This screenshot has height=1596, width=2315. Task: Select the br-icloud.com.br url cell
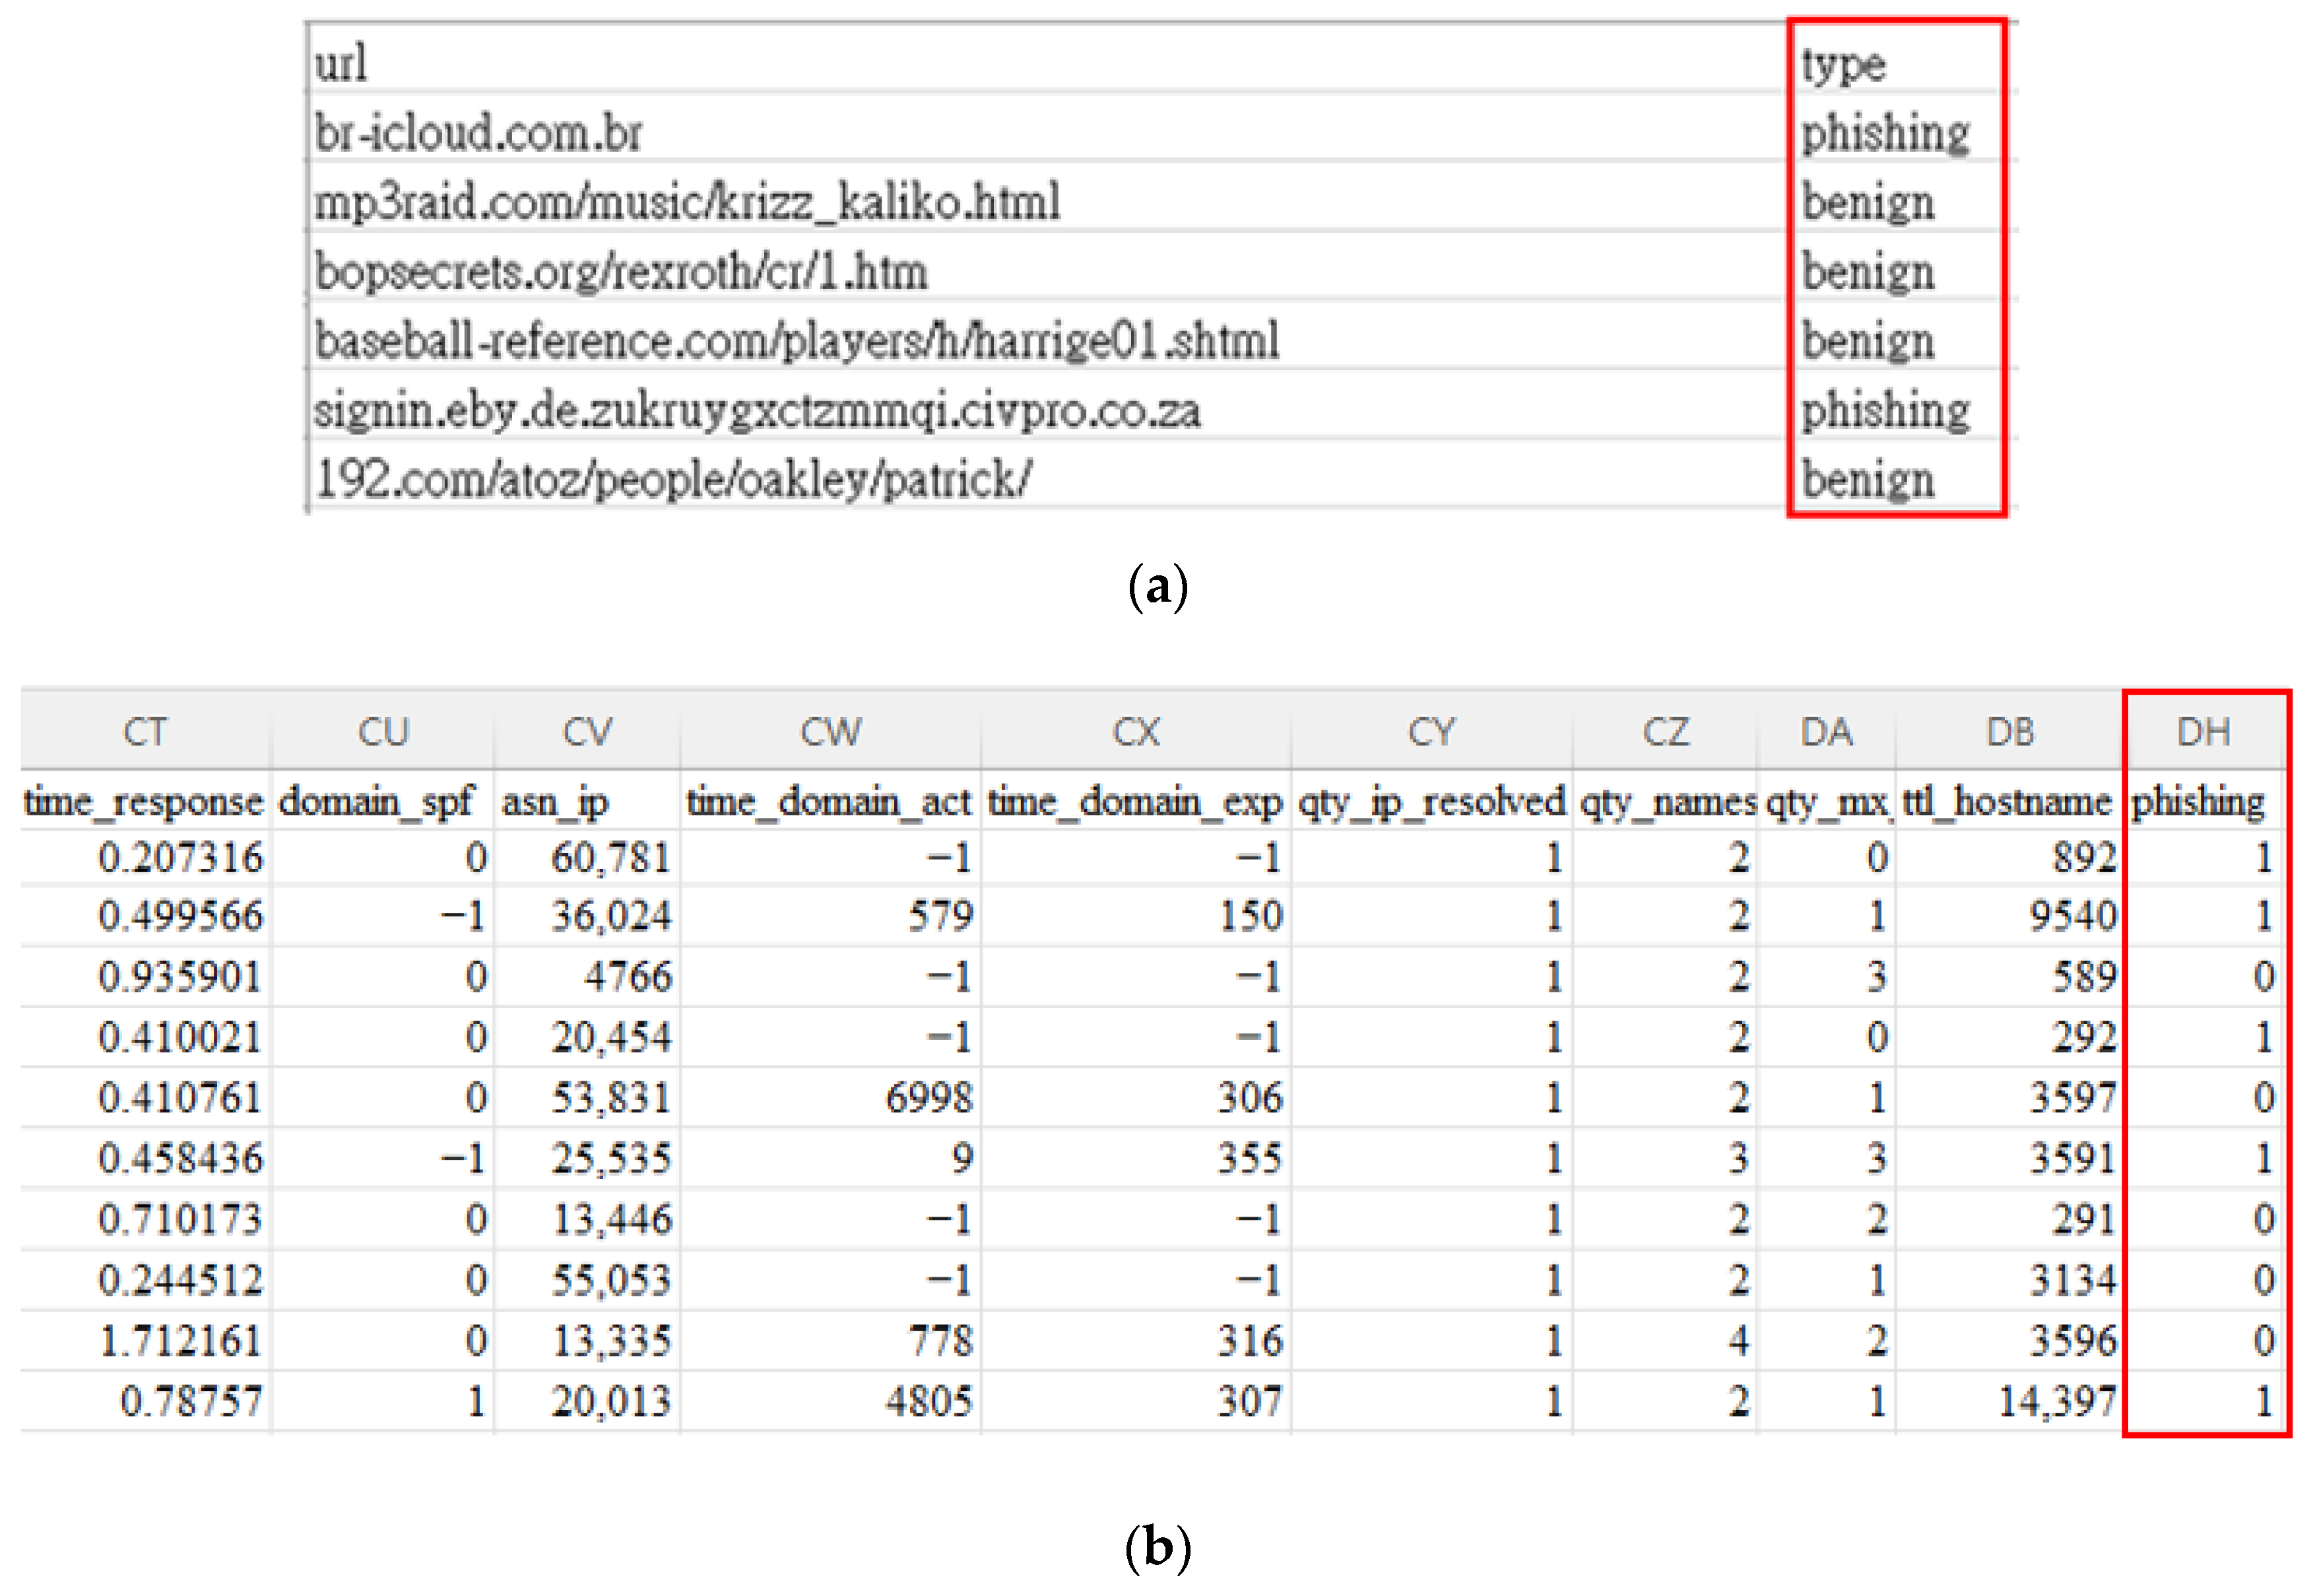click(478, 133)
